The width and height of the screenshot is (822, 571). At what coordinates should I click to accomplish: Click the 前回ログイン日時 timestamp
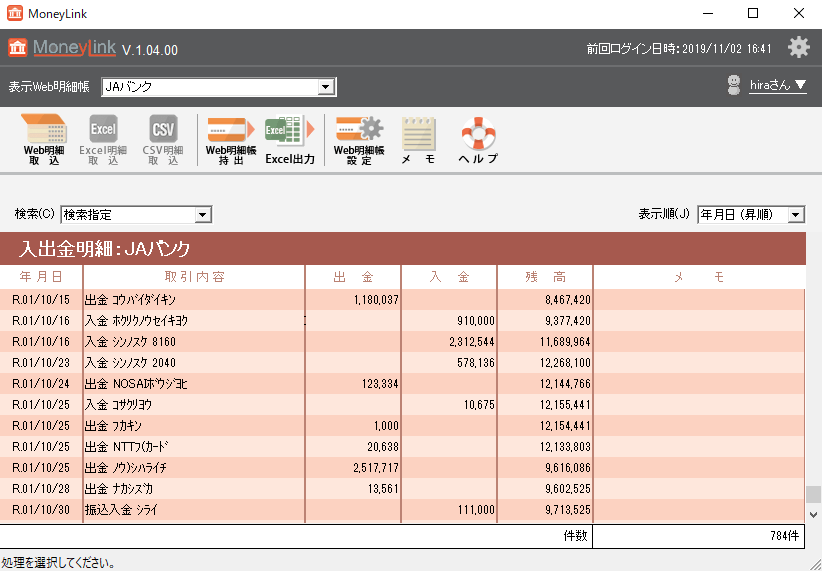coord(679,49)
